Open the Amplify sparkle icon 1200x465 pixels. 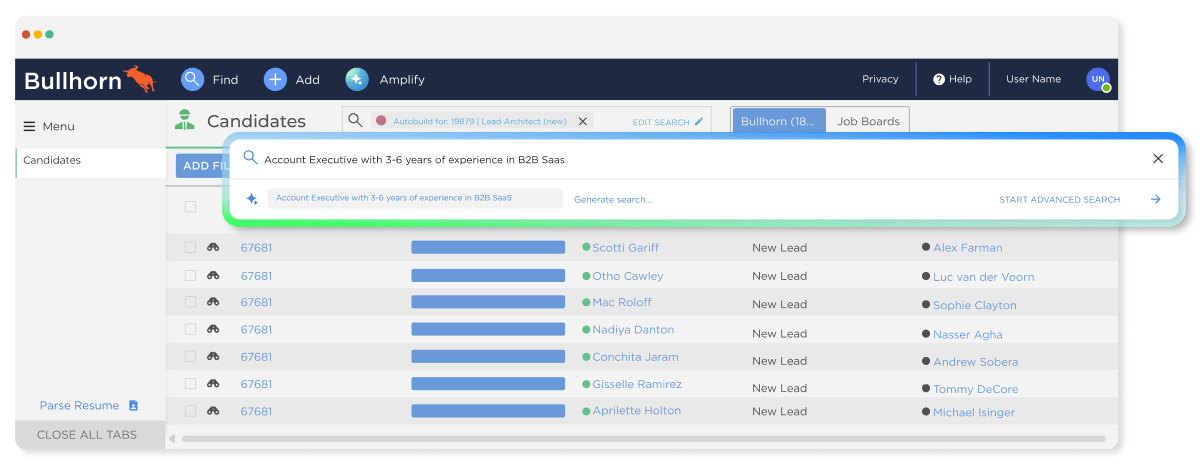pos(357,79)
